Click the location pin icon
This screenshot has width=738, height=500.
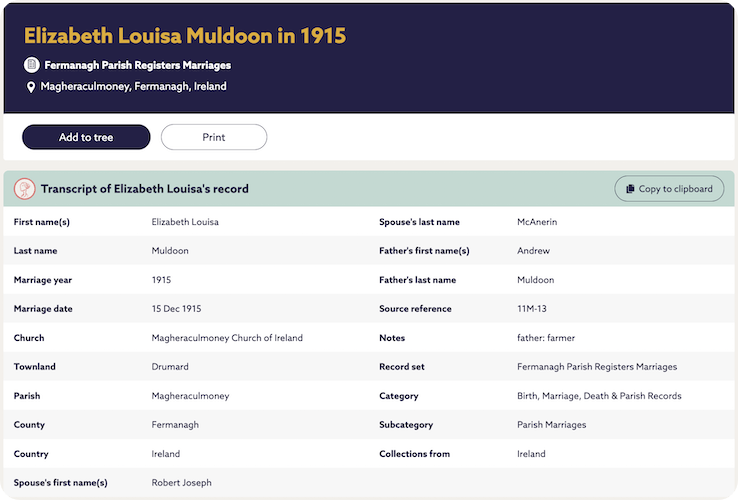[31, 87]
